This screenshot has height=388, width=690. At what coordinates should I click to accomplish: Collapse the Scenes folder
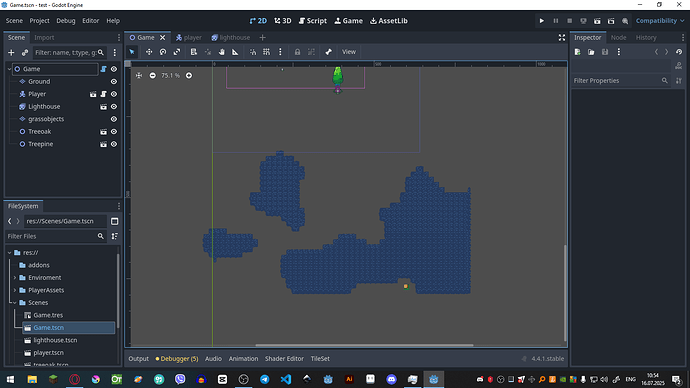click(x=15, y=303)
